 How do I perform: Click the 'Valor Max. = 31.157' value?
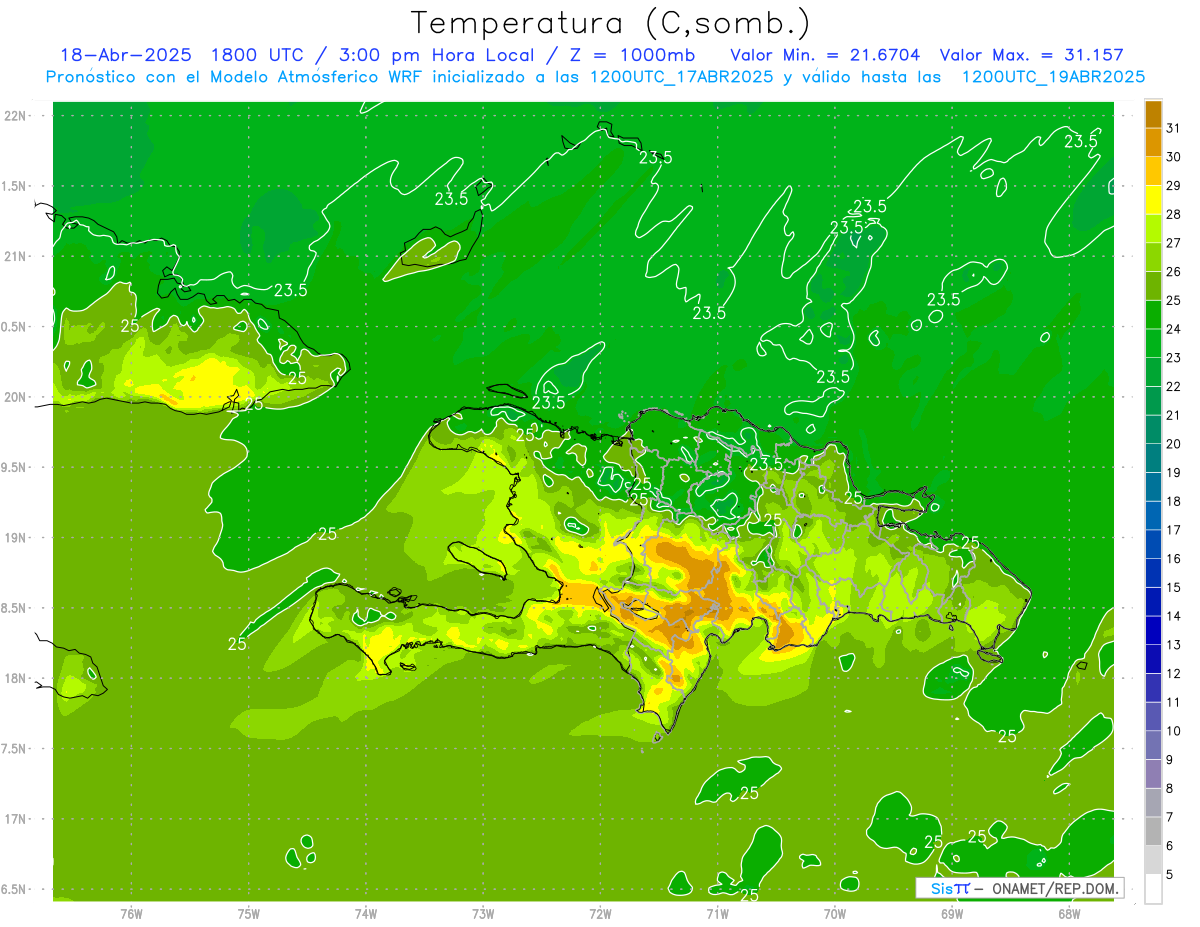click(x=1030, y=55)
